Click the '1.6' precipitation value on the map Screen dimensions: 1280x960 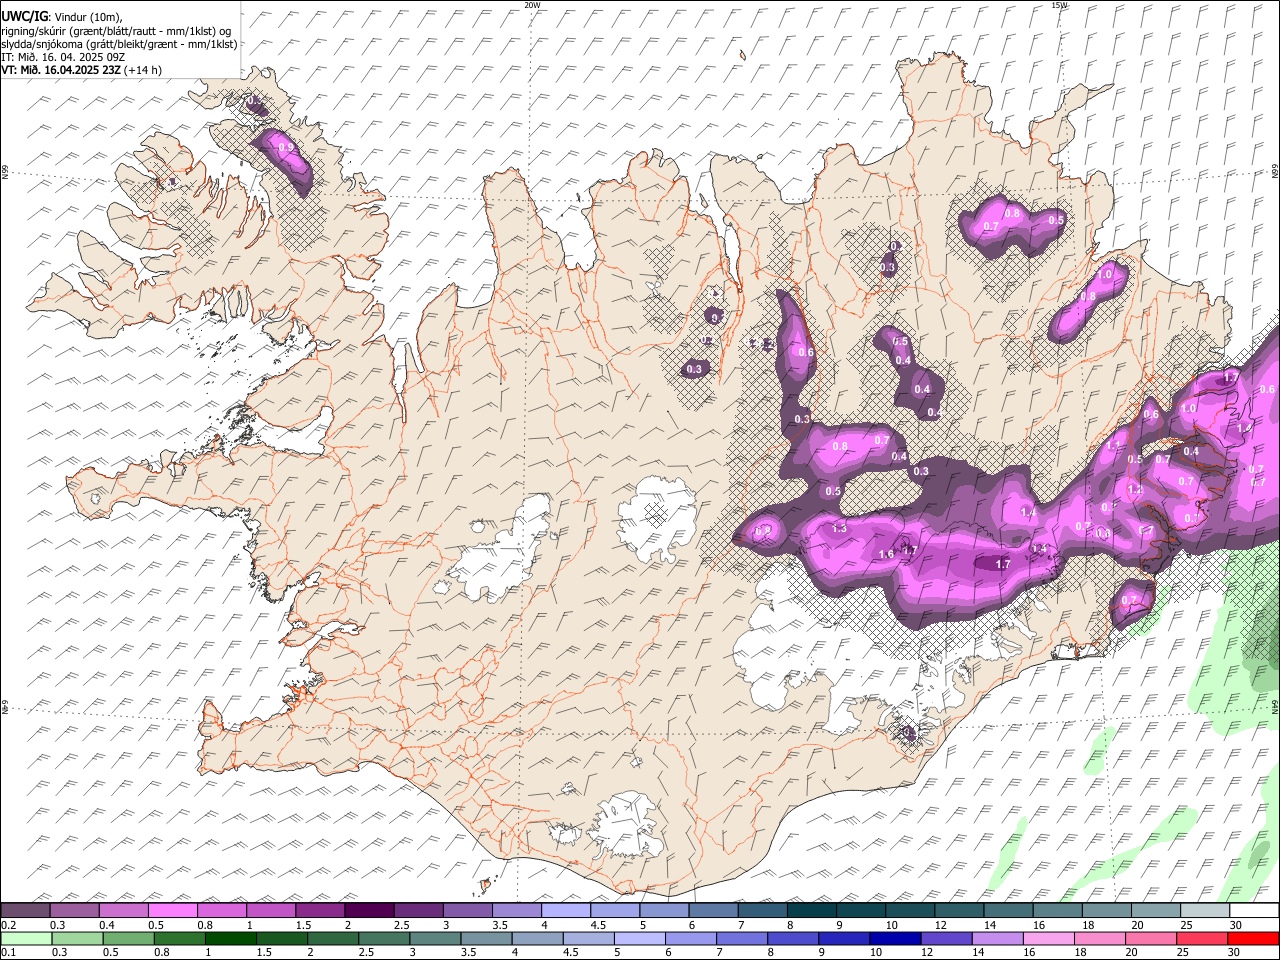pos(885,555)
